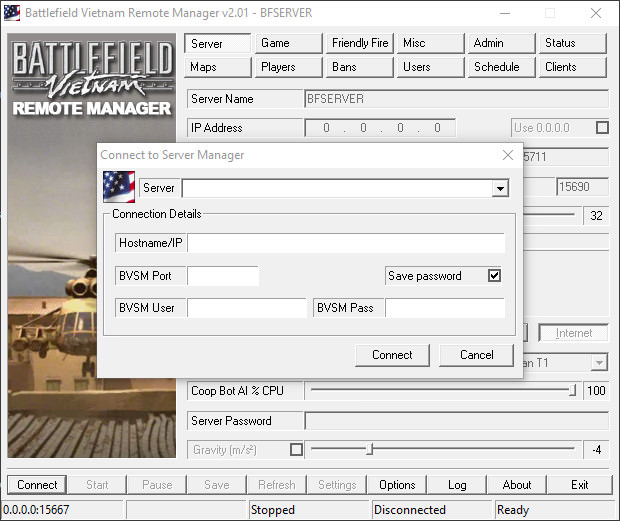Open the Options button on bottom bar
Viewport: 620px width, 521px height.
397,485
